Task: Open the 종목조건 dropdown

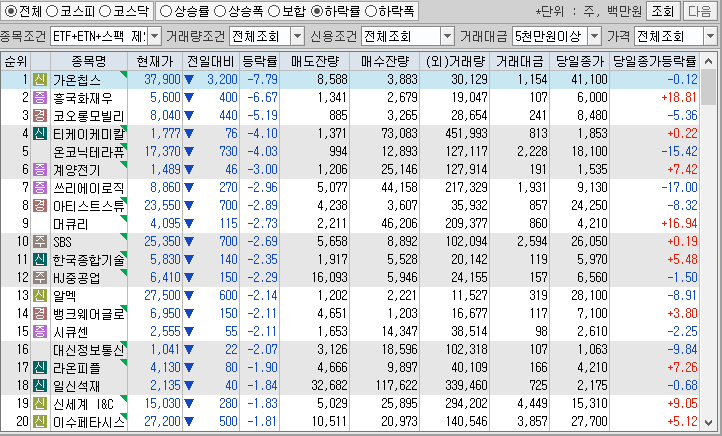Action: (x=154, y=36)
